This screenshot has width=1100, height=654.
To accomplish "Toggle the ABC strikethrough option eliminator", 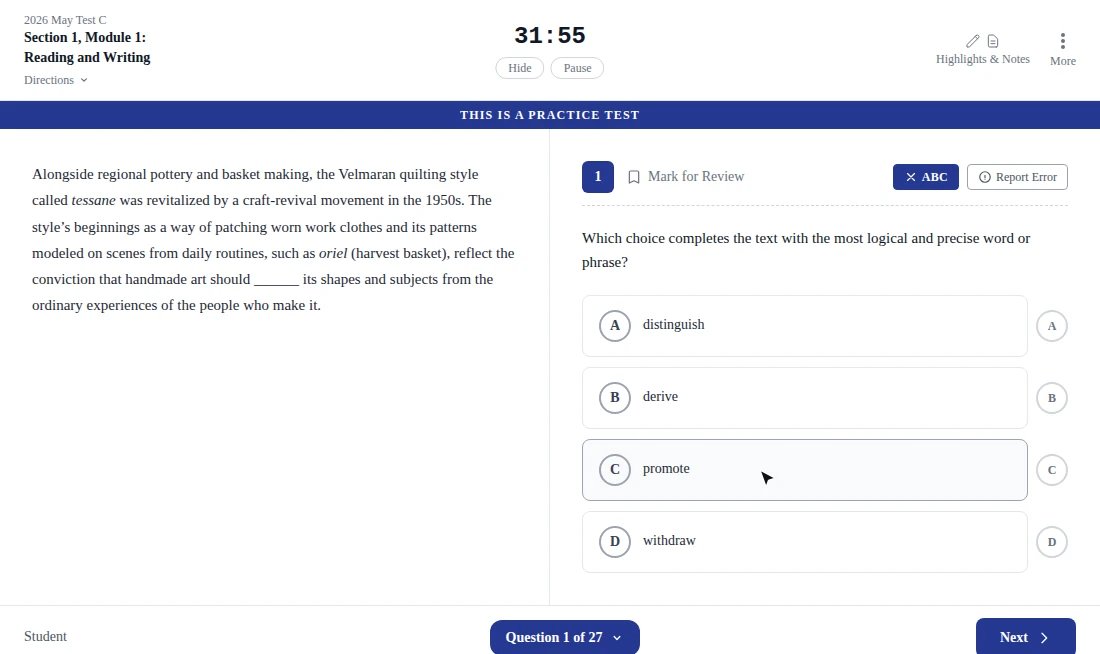I will [925, 177].
